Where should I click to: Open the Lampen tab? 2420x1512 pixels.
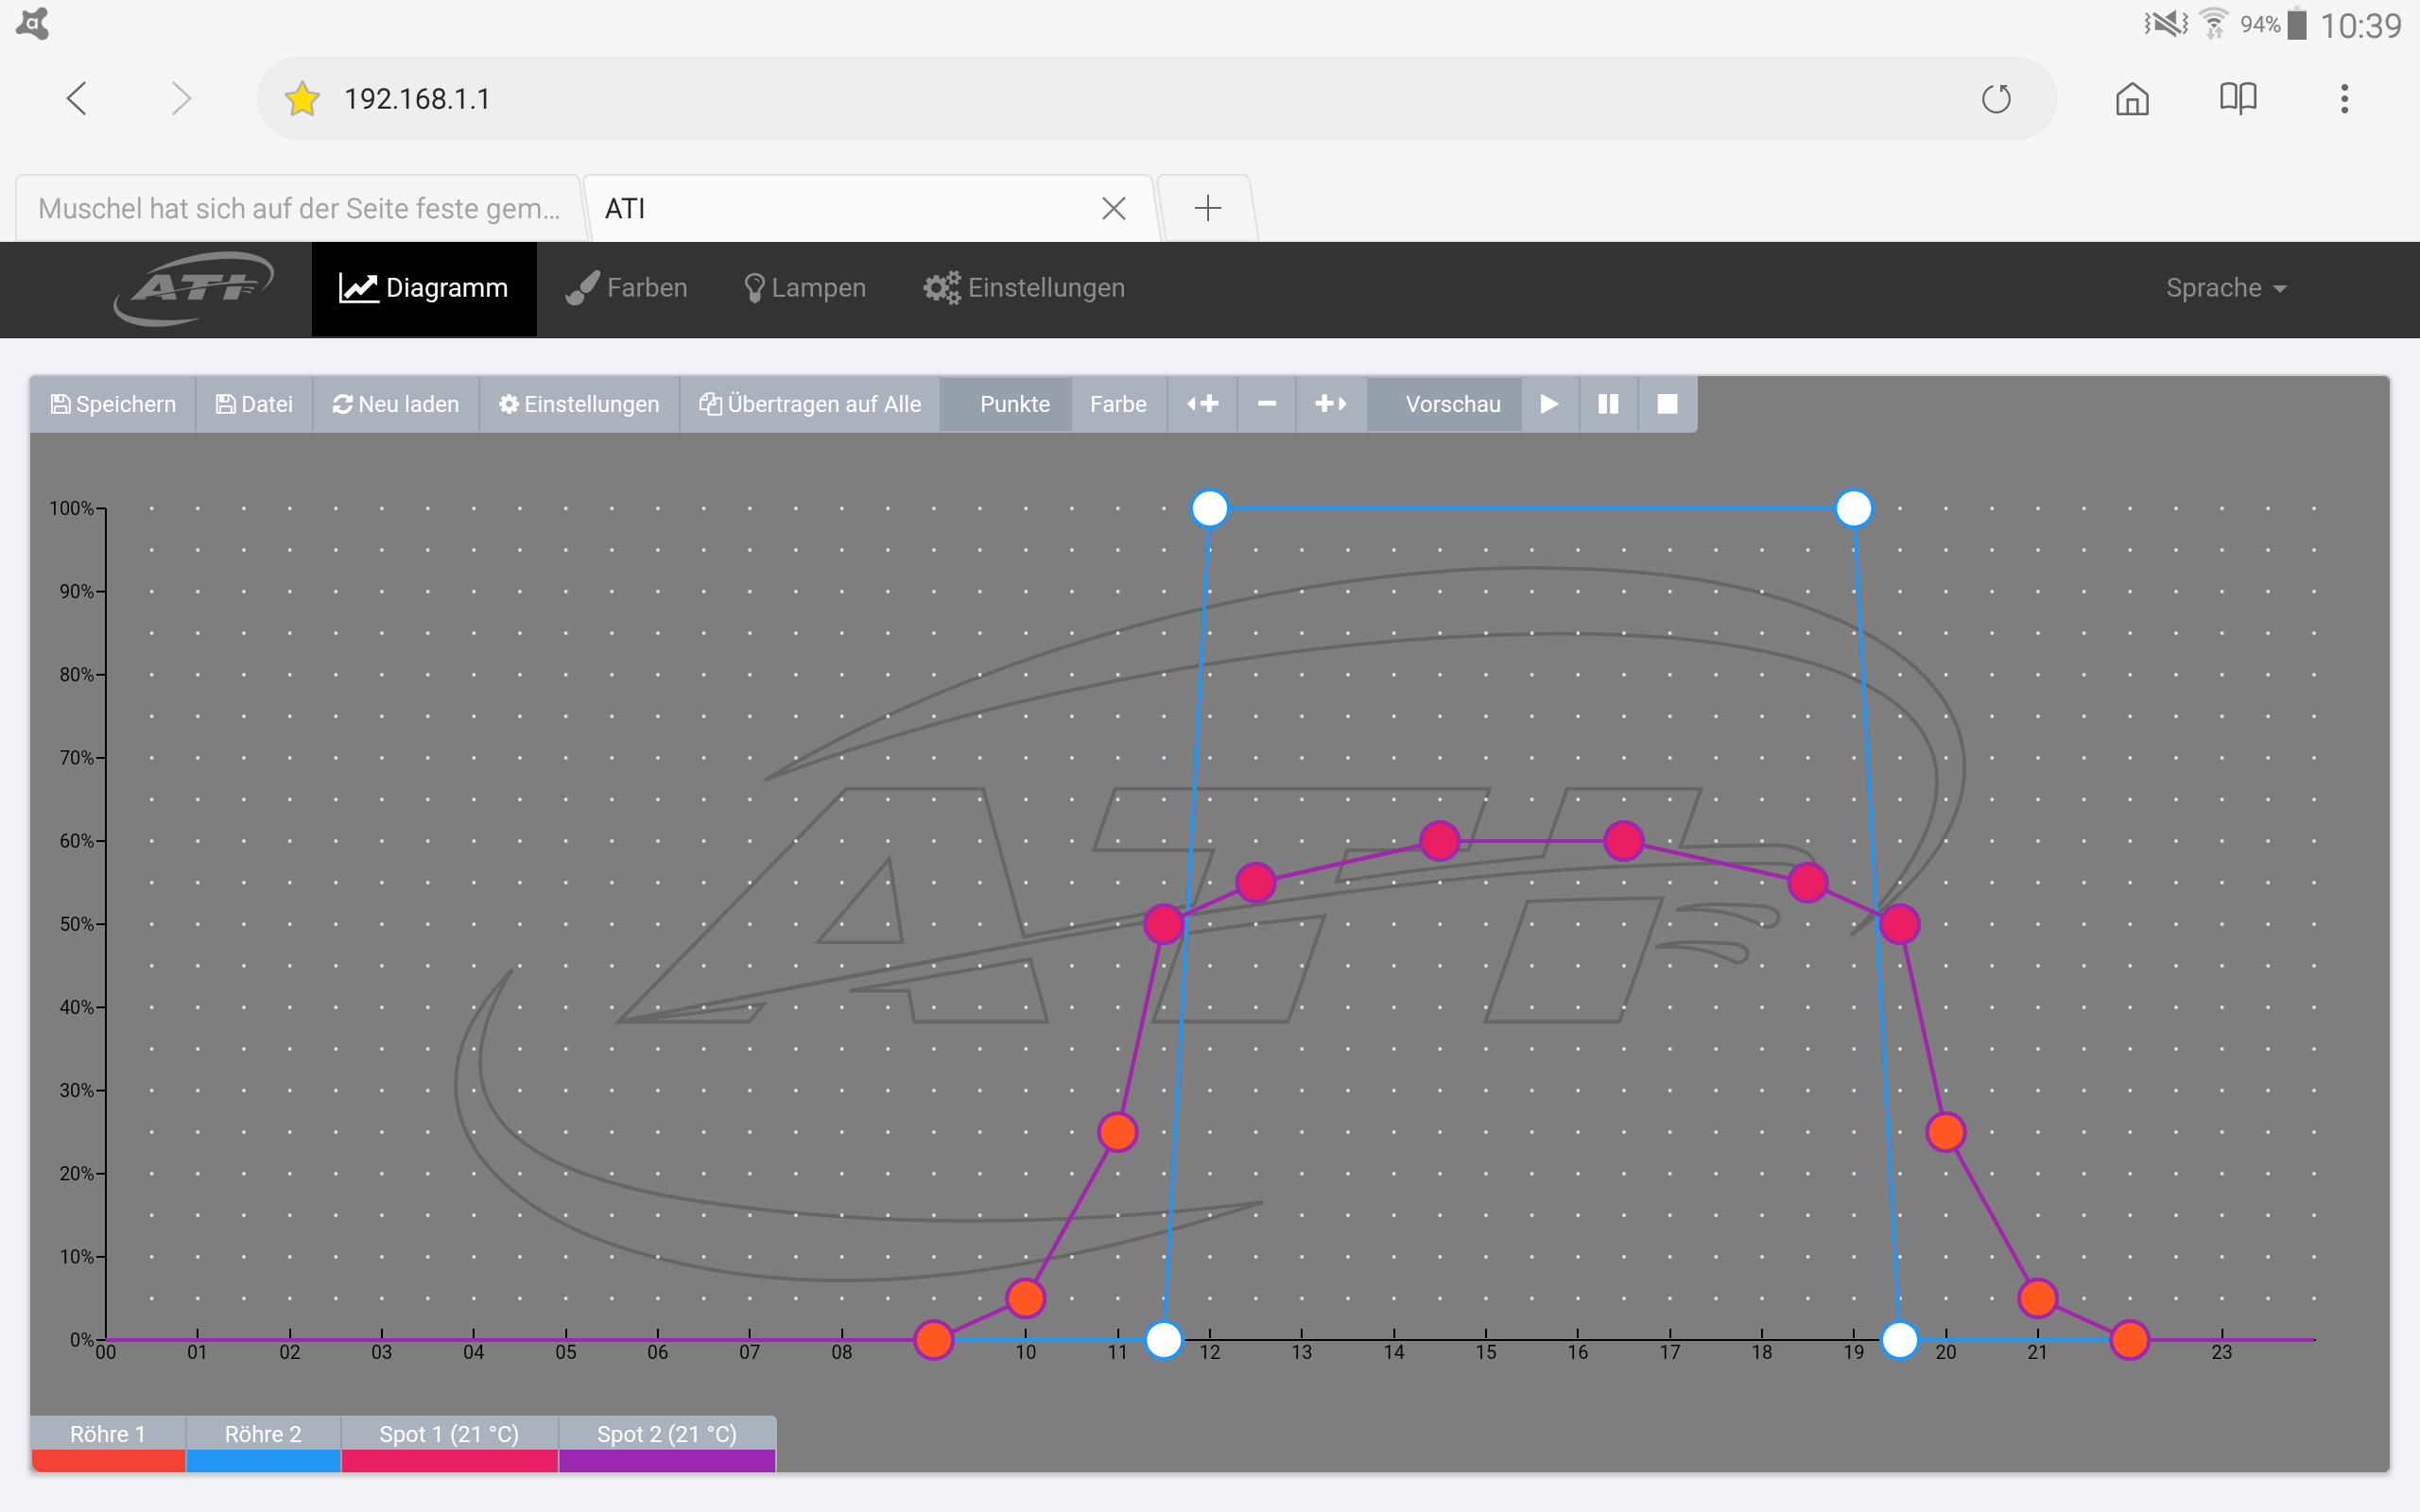pyautogui.click(x=805, y=288)
